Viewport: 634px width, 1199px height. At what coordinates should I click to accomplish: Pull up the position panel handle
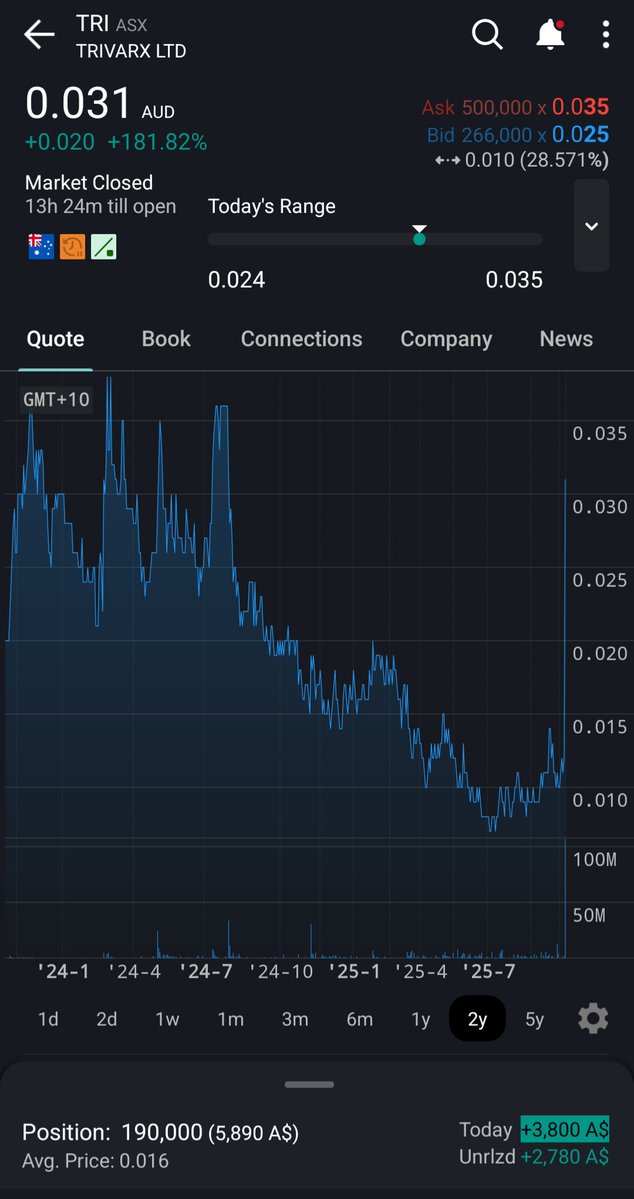coord(309,1084)
